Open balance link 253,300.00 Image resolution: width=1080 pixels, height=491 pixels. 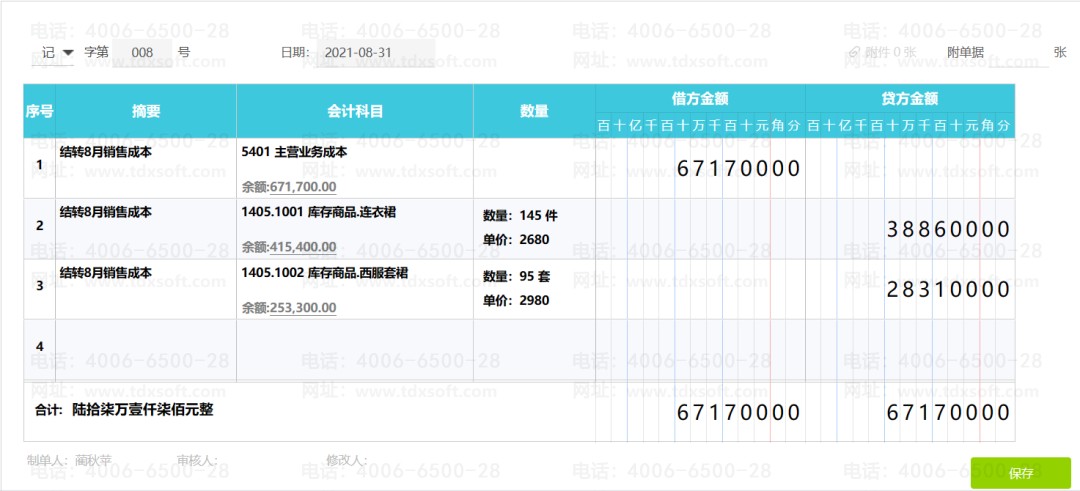click(303, 308)
